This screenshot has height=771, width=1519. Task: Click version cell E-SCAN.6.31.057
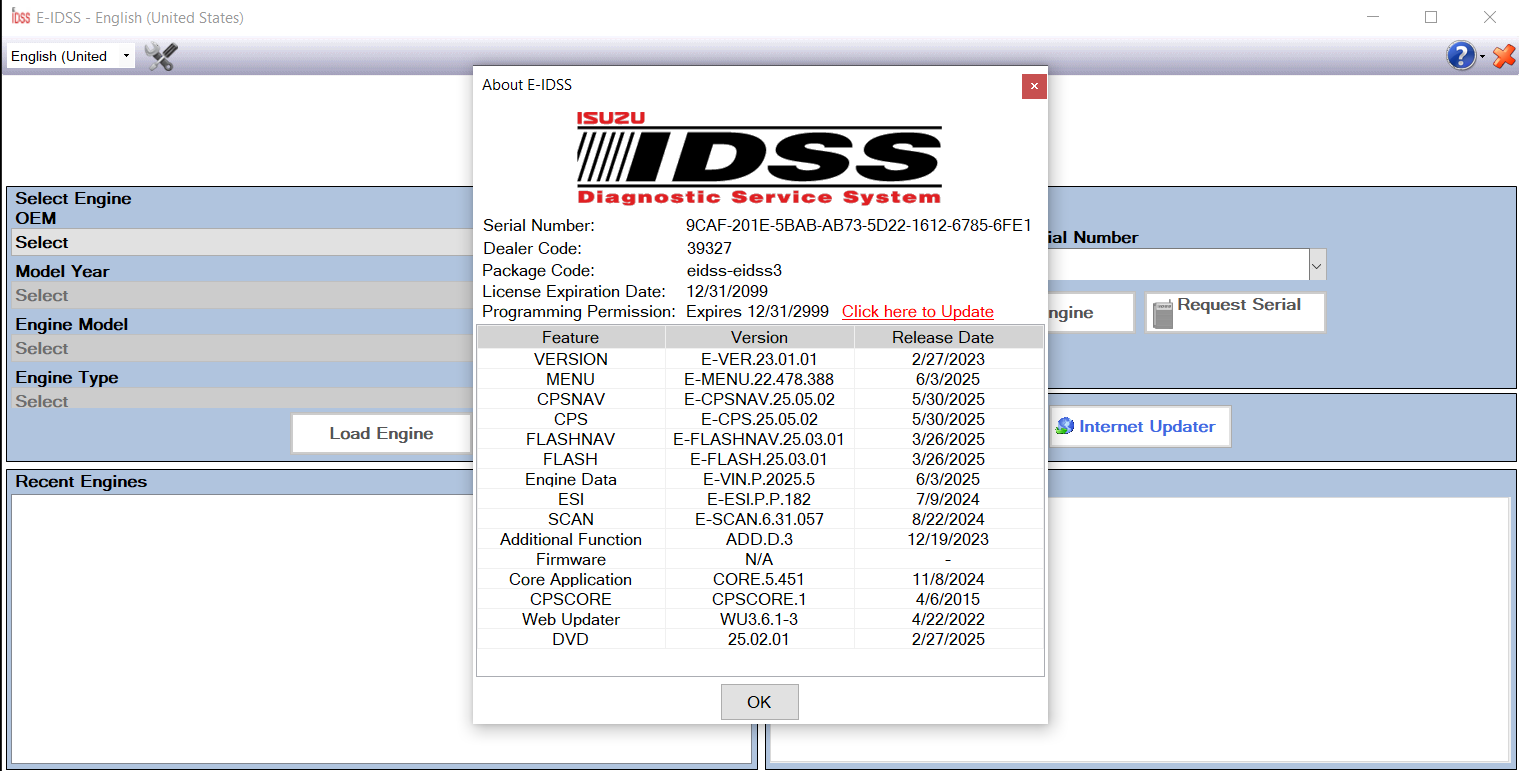tap(759, 519)
